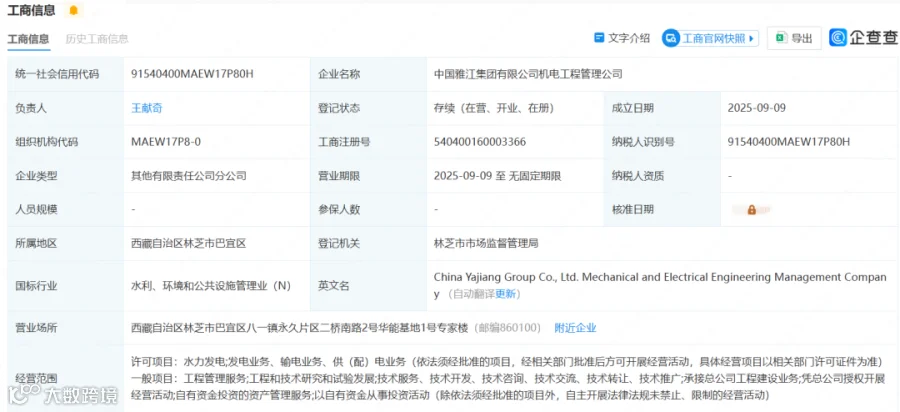Click the 登记机关 label cell
This screenshot has width=900, height=412.
coord(368,243)
